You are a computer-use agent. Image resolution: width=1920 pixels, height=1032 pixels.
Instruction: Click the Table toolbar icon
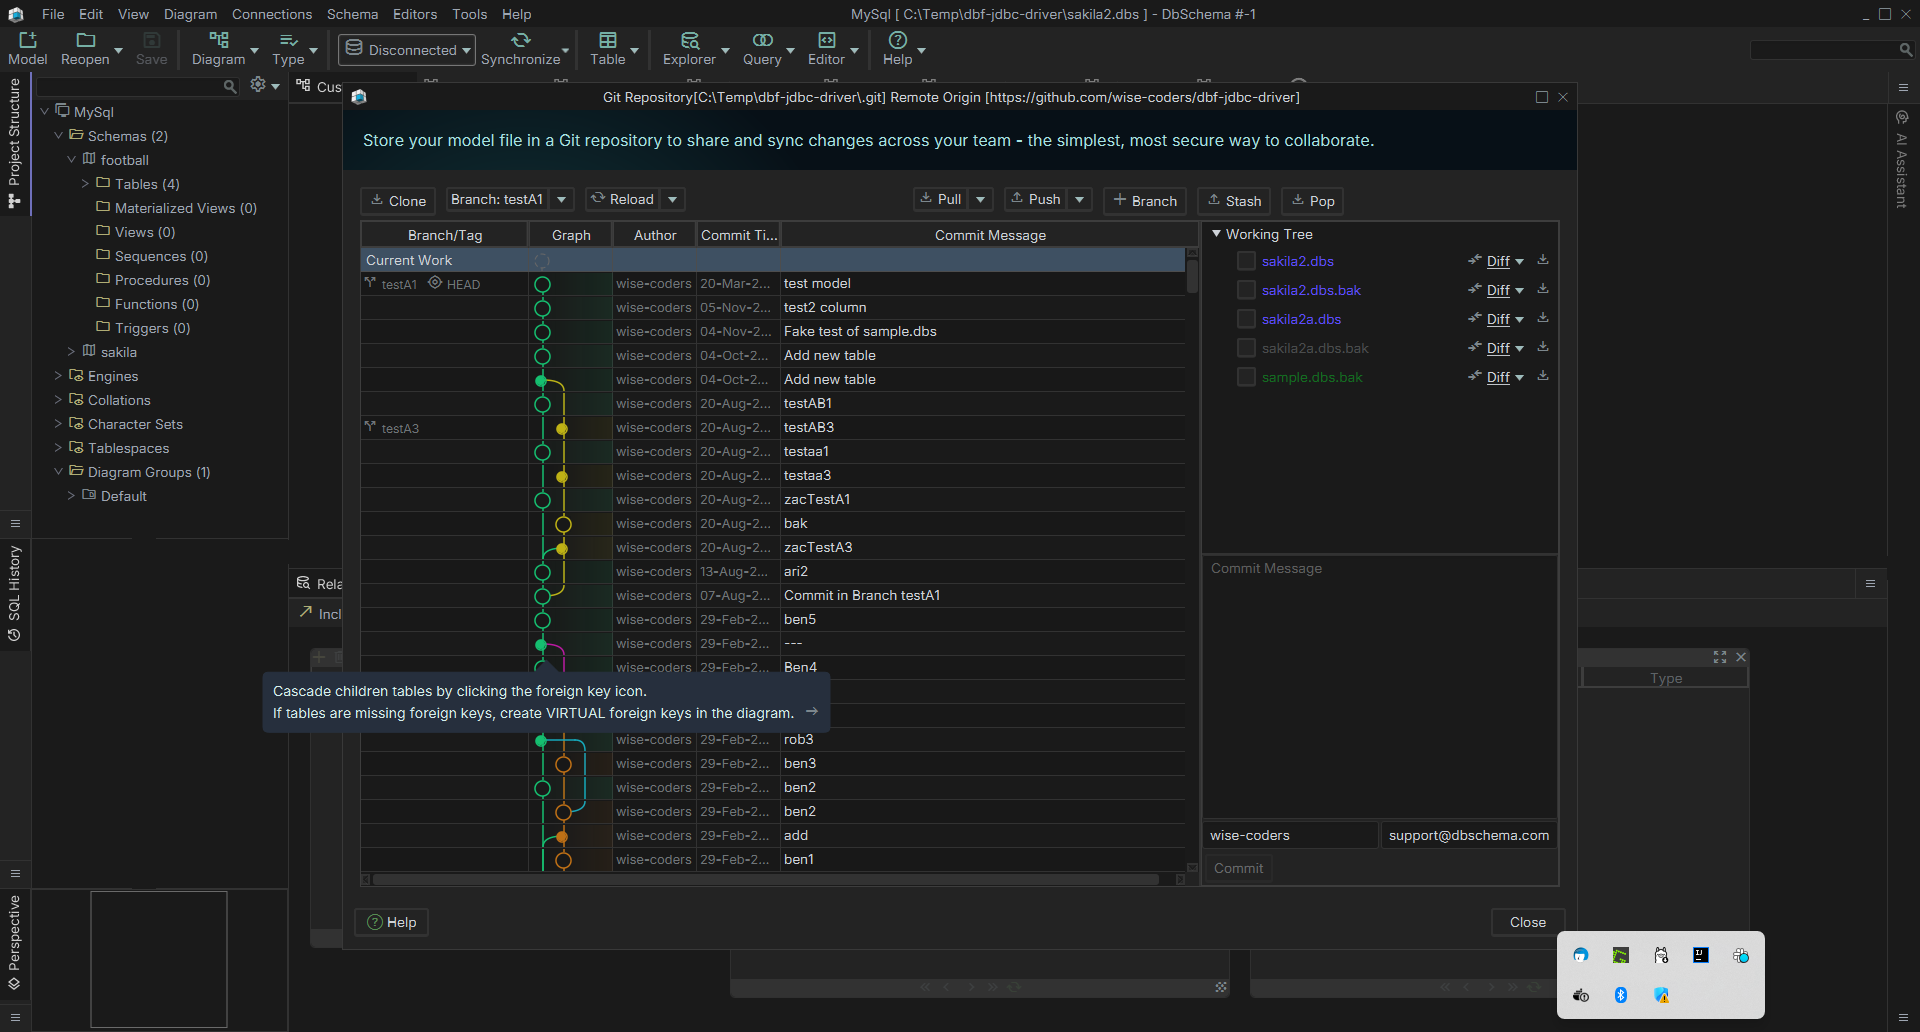pyautogui.click(x=607, y=47)
